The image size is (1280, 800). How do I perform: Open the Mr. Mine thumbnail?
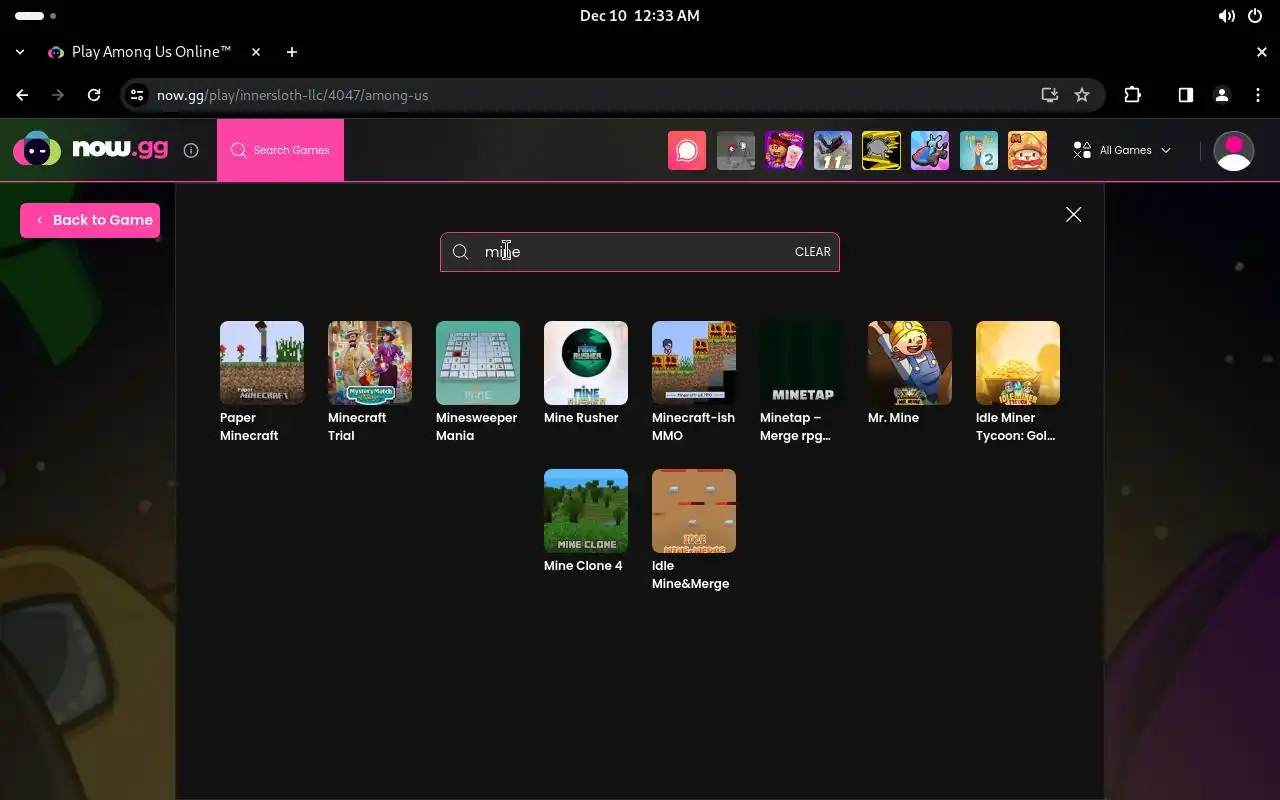910,363
